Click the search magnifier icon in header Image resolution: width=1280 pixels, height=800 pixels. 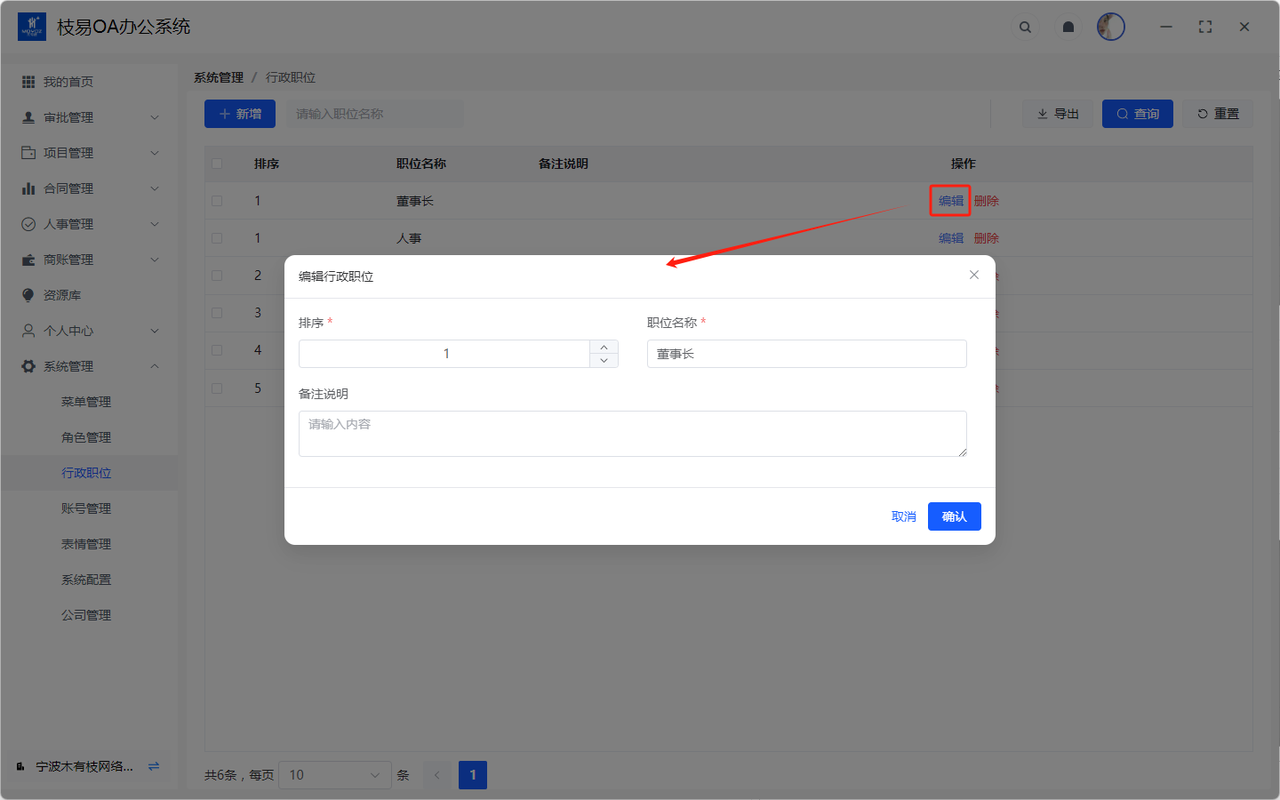click(1025, 27)
